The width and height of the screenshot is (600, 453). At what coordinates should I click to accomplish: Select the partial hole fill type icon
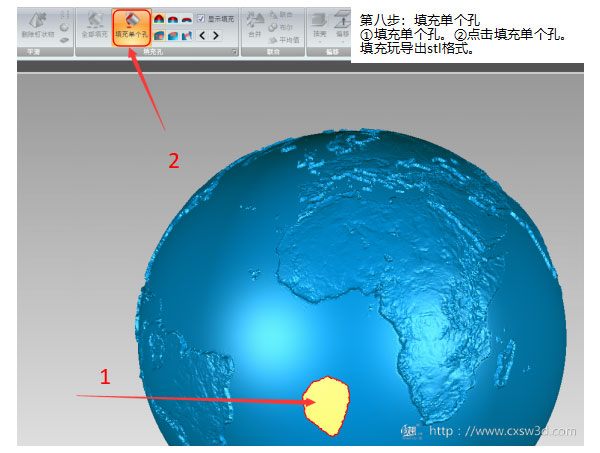173,36
